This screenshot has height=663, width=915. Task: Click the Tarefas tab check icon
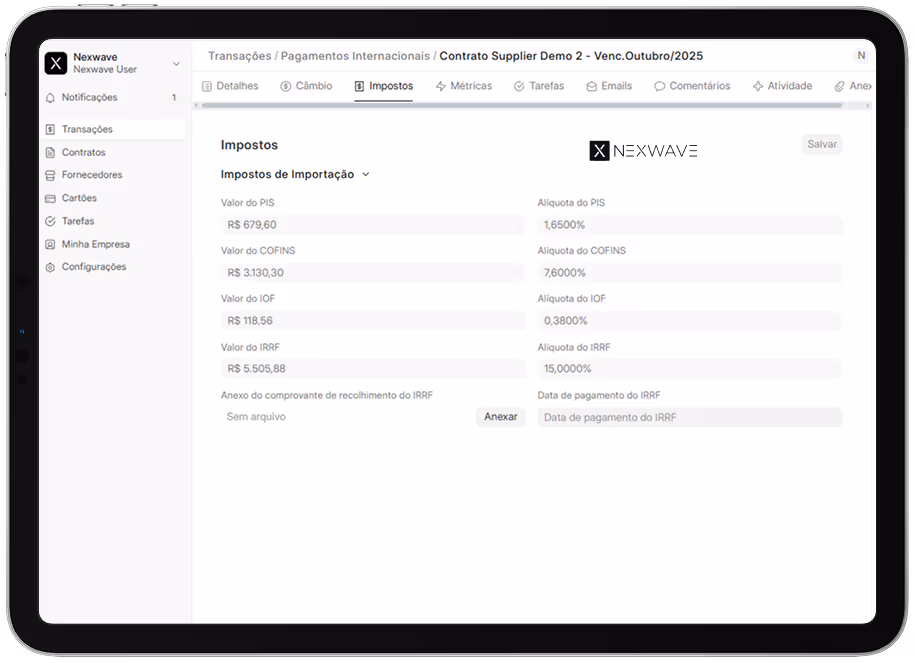pos(519,86)
